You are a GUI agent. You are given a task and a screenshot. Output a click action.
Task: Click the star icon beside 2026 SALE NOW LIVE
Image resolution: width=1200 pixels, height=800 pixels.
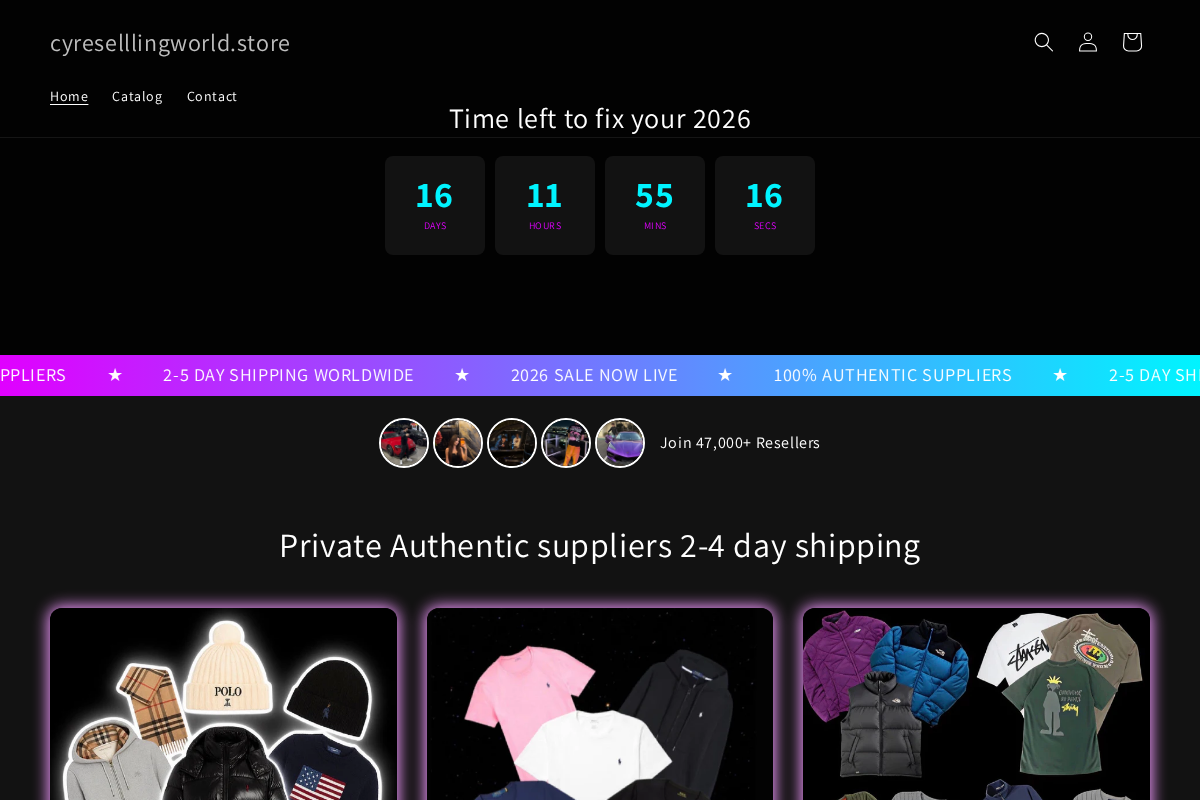[x=724, y=375]
